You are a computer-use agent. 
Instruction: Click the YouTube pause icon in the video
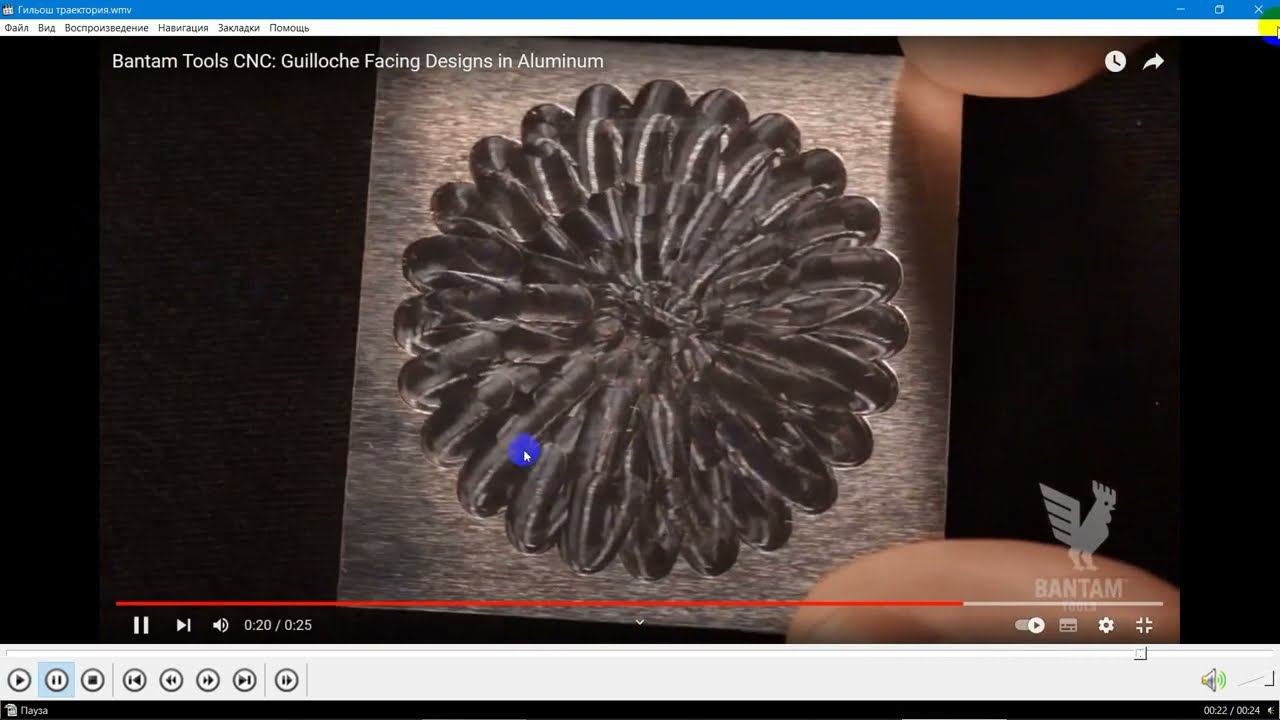[141, 625]
